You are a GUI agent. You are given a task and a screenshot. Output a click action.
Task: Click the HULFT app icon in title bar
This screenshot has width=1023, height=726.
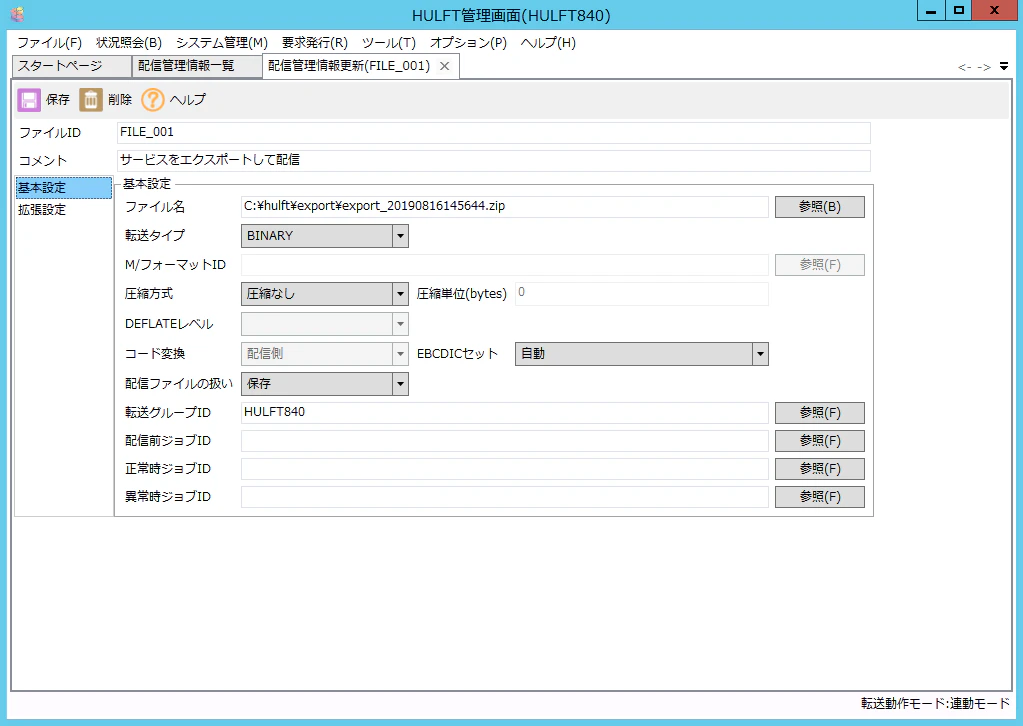coord(18,14)
